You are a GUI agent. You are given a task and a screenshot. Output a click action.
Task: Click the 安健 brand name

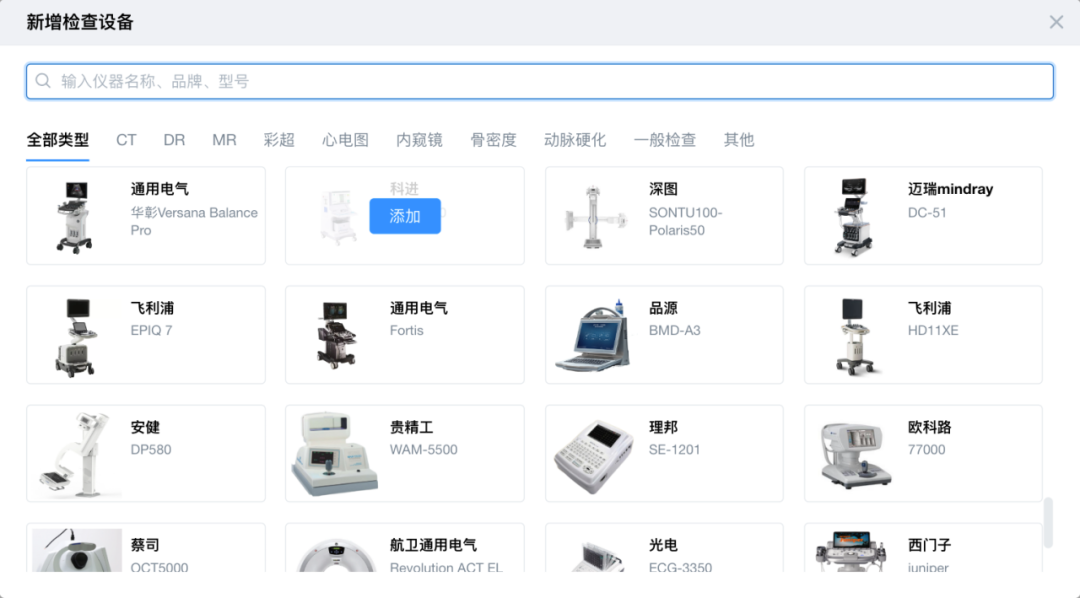(x=145, y=427)
